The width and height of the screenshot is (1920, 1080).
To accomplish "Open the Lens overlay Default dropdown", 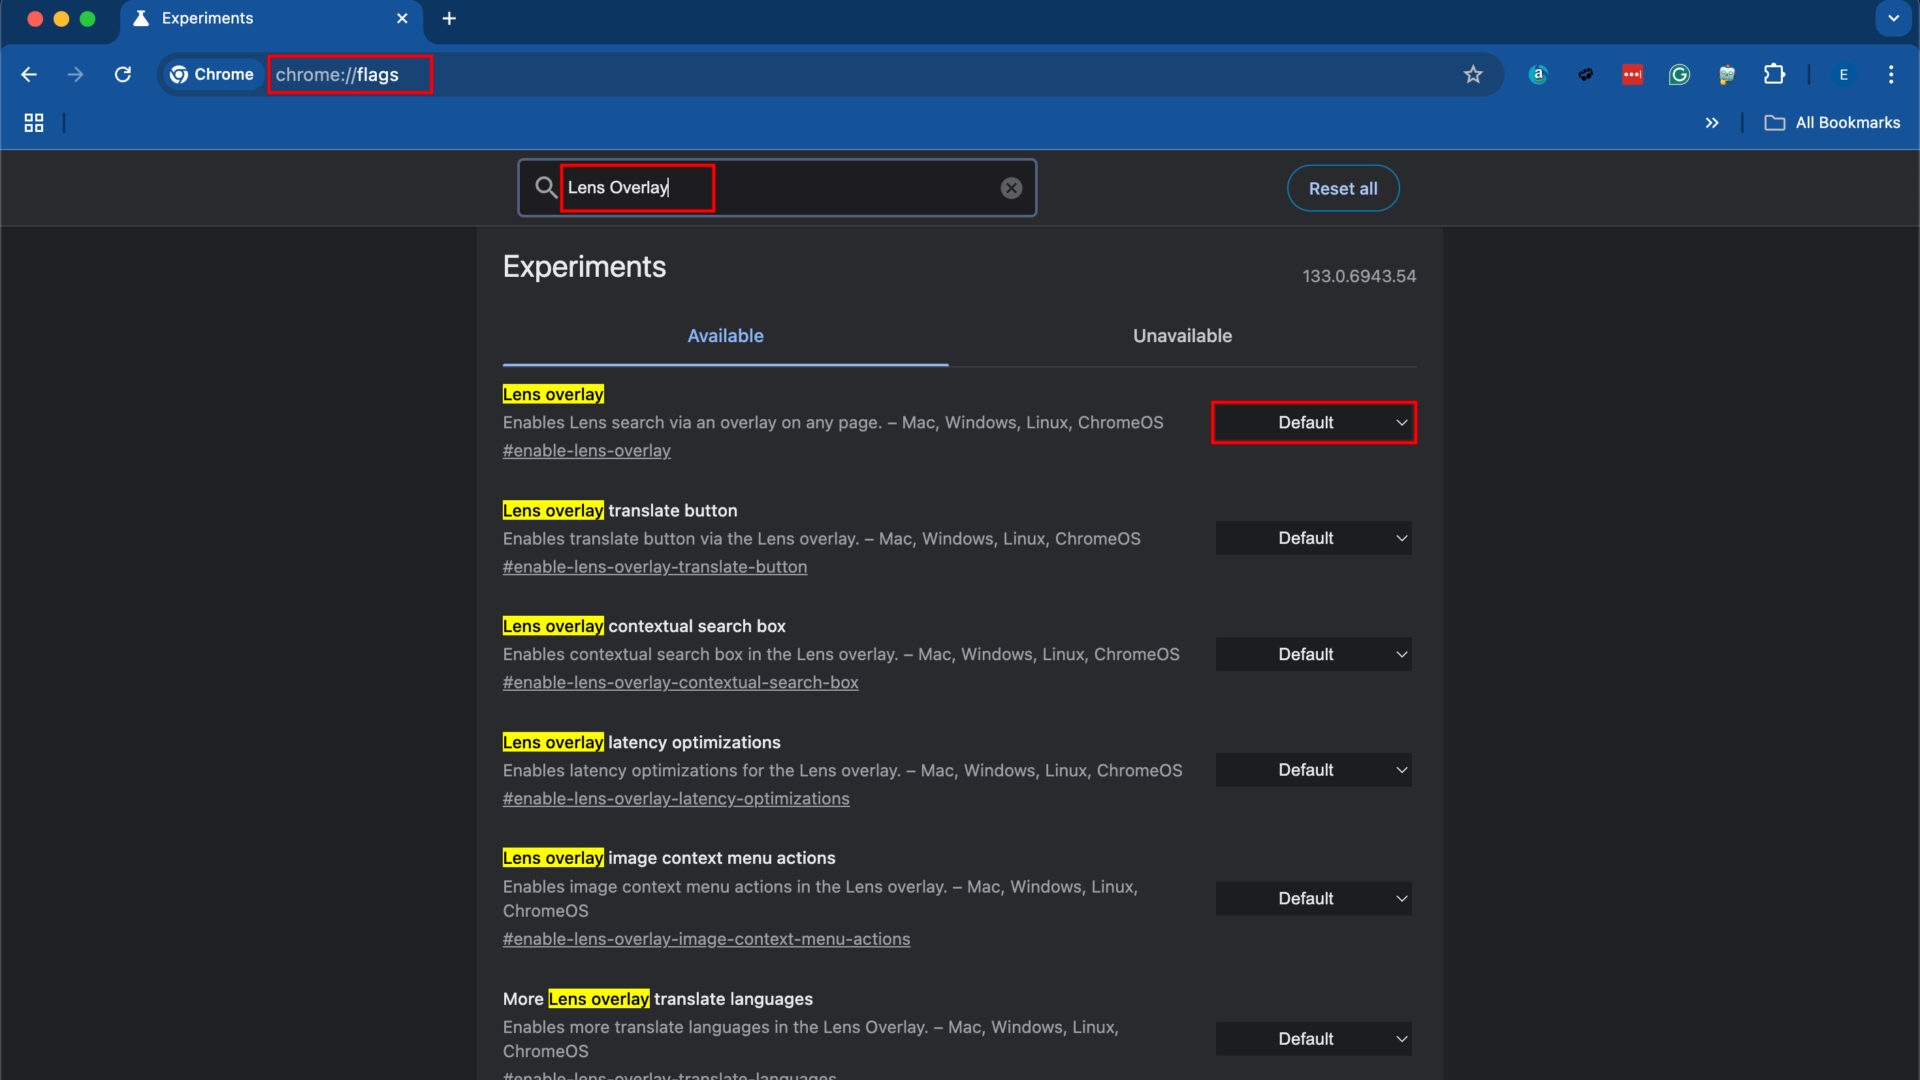I will pos(1313,422).
